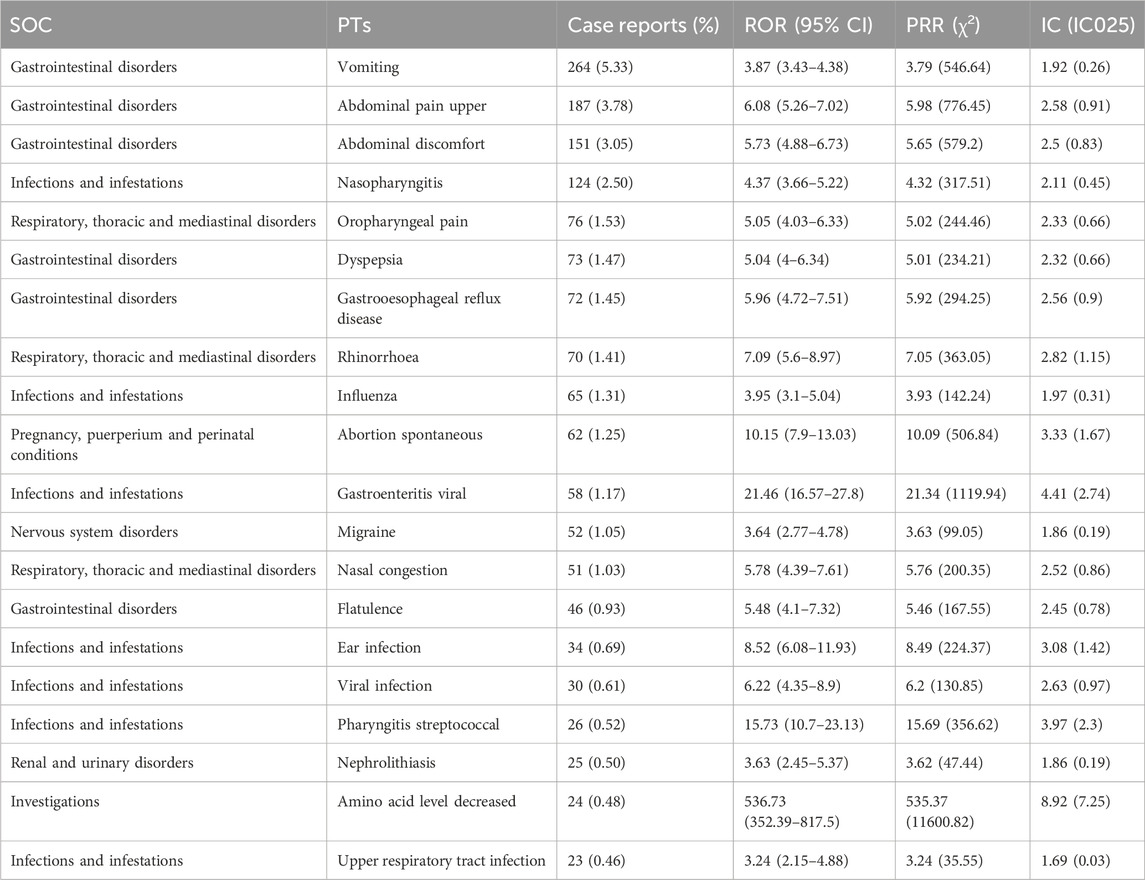Select the Nasopharyngitis row term
1145x880 pixels.
coord(387,182)
